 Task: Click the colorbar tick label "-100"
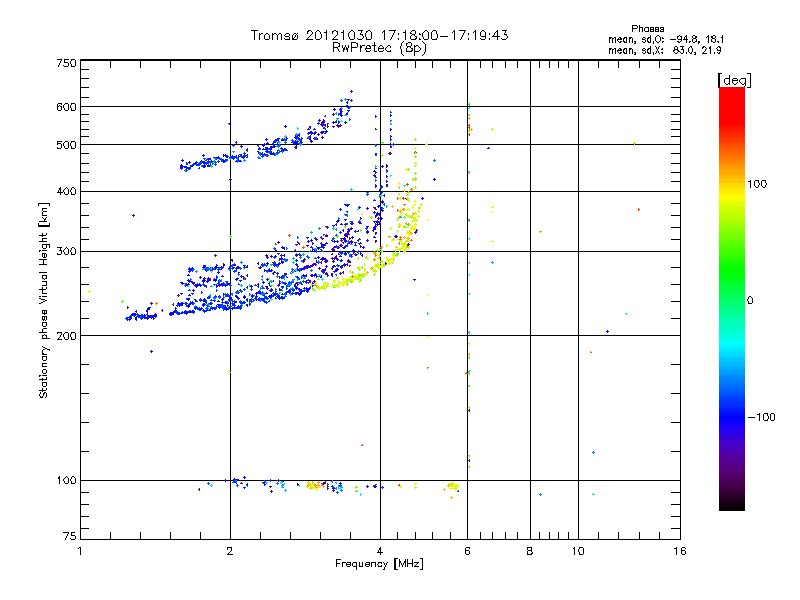(761, 417)
